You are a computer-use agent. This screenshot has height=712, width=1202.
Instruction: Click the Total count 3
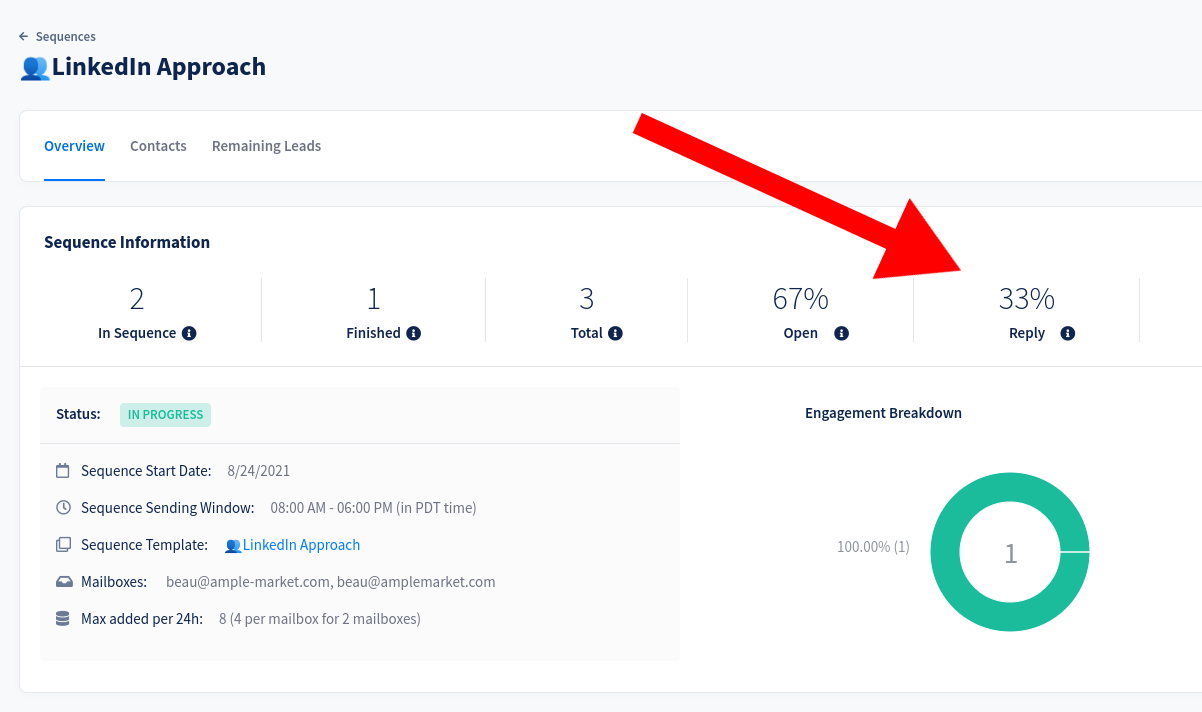click(x=587, y=298)
